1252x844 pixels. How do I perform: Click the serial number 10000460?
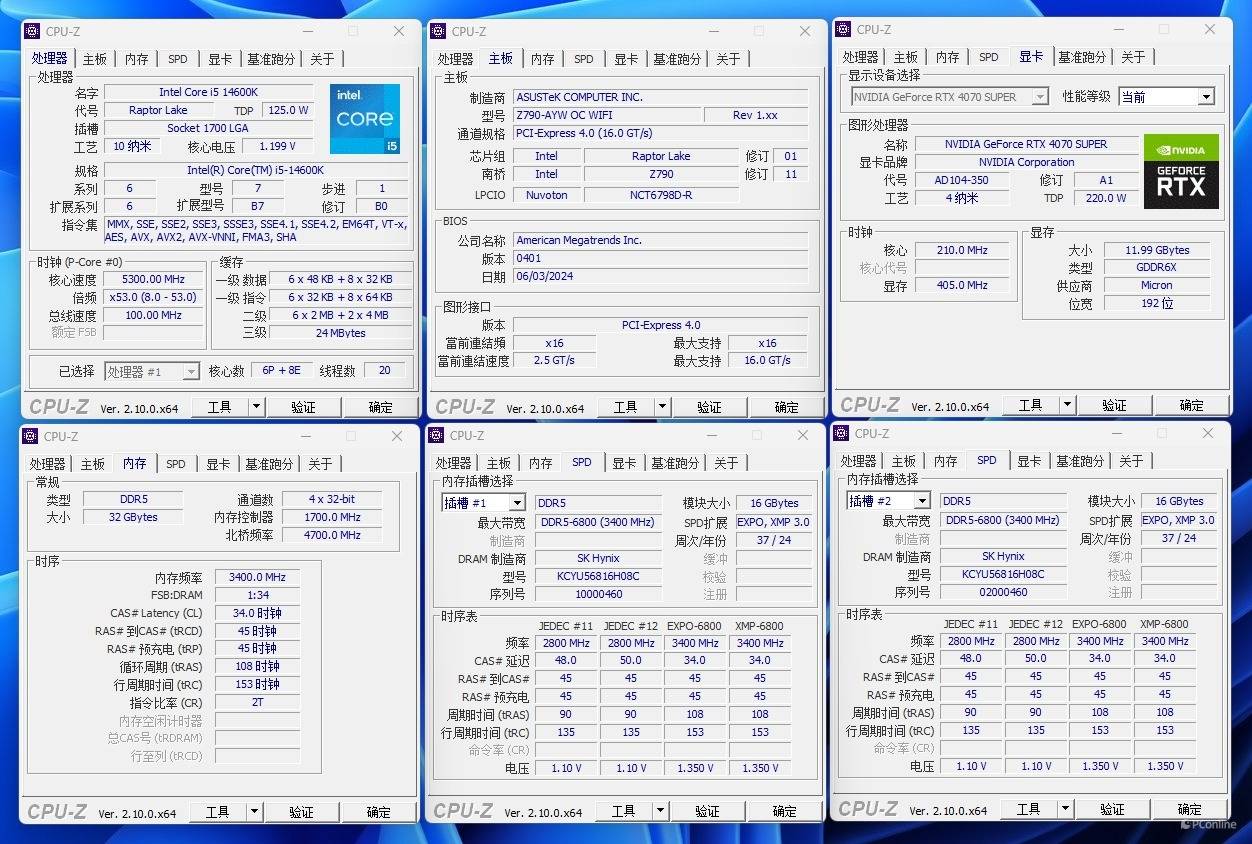coord(599,594)
